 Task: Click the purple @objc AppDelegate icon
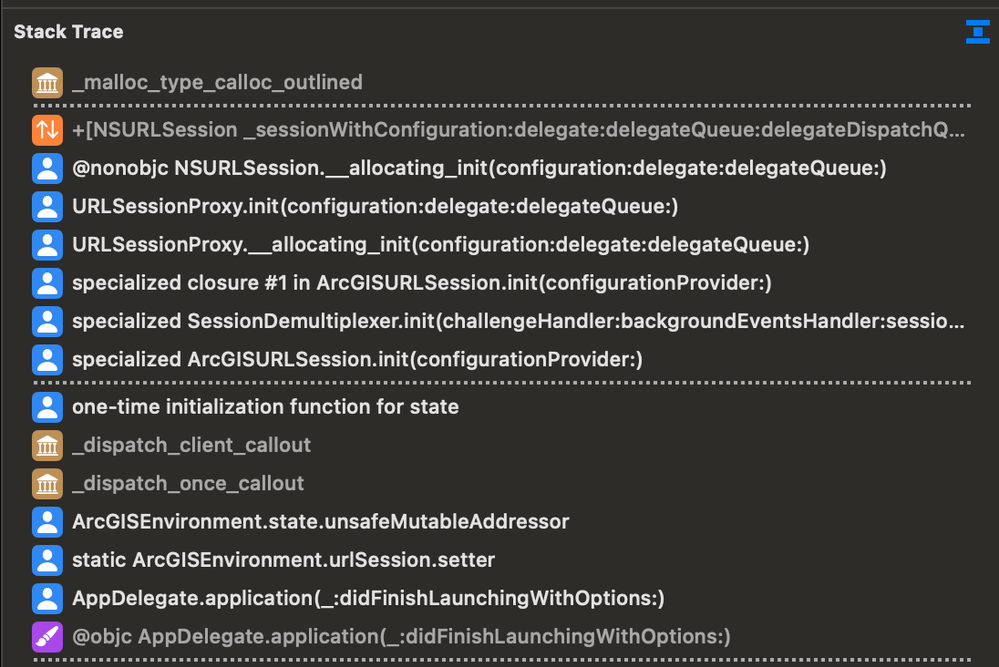(47, 636)
